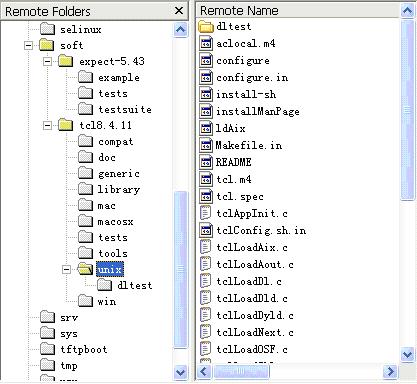Click the tclLoadDl.c file icon

(x=206, y=281)
